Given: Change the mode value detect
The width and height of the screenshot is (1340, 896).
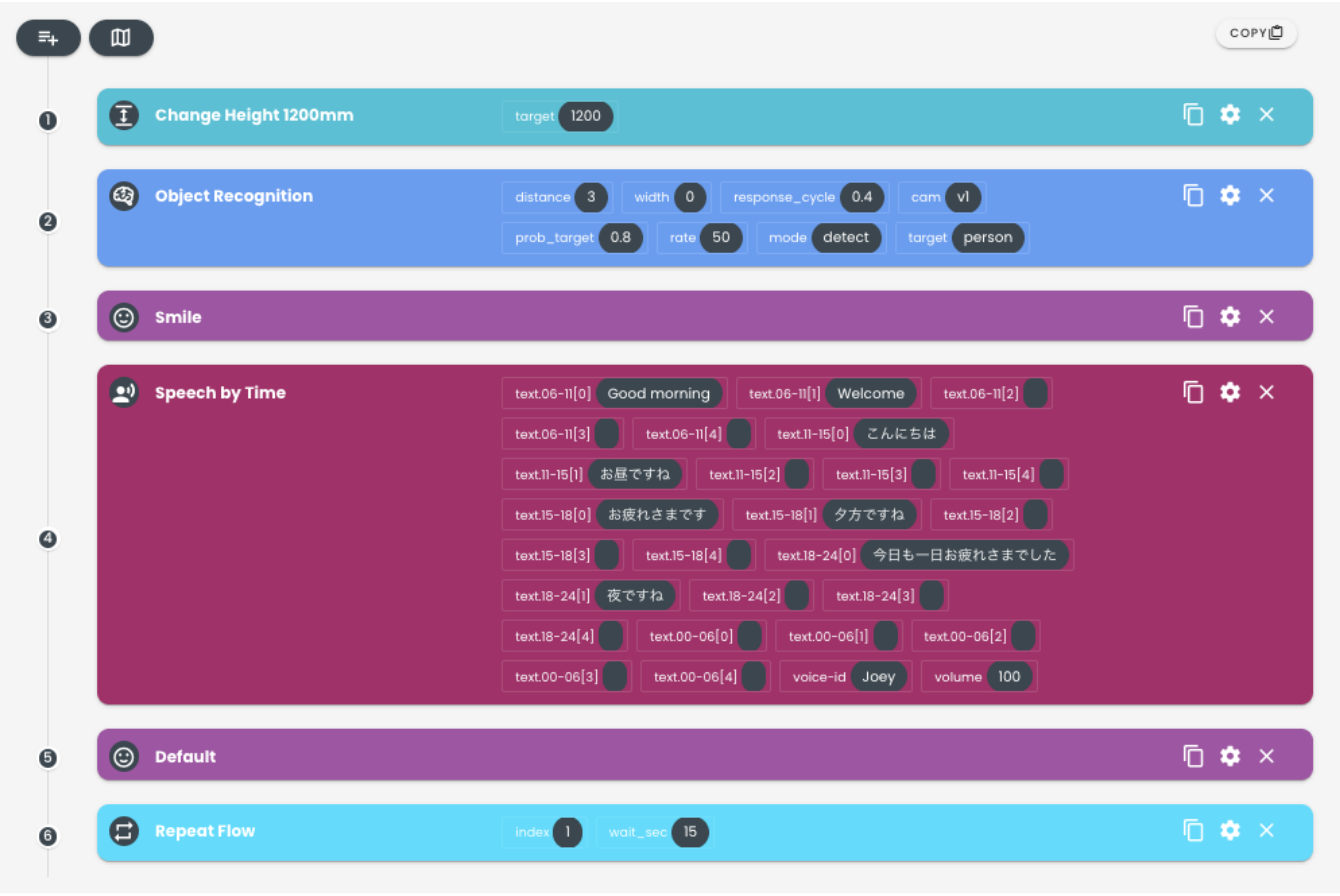Looking at the screenshot, I should pyautogui.click(x=847, y=238).
